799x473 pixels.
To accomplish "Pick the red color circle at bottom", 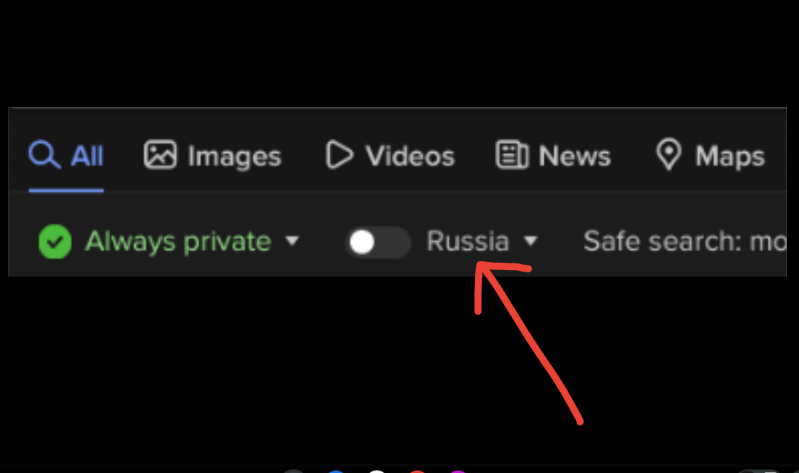I will [417, 471].
